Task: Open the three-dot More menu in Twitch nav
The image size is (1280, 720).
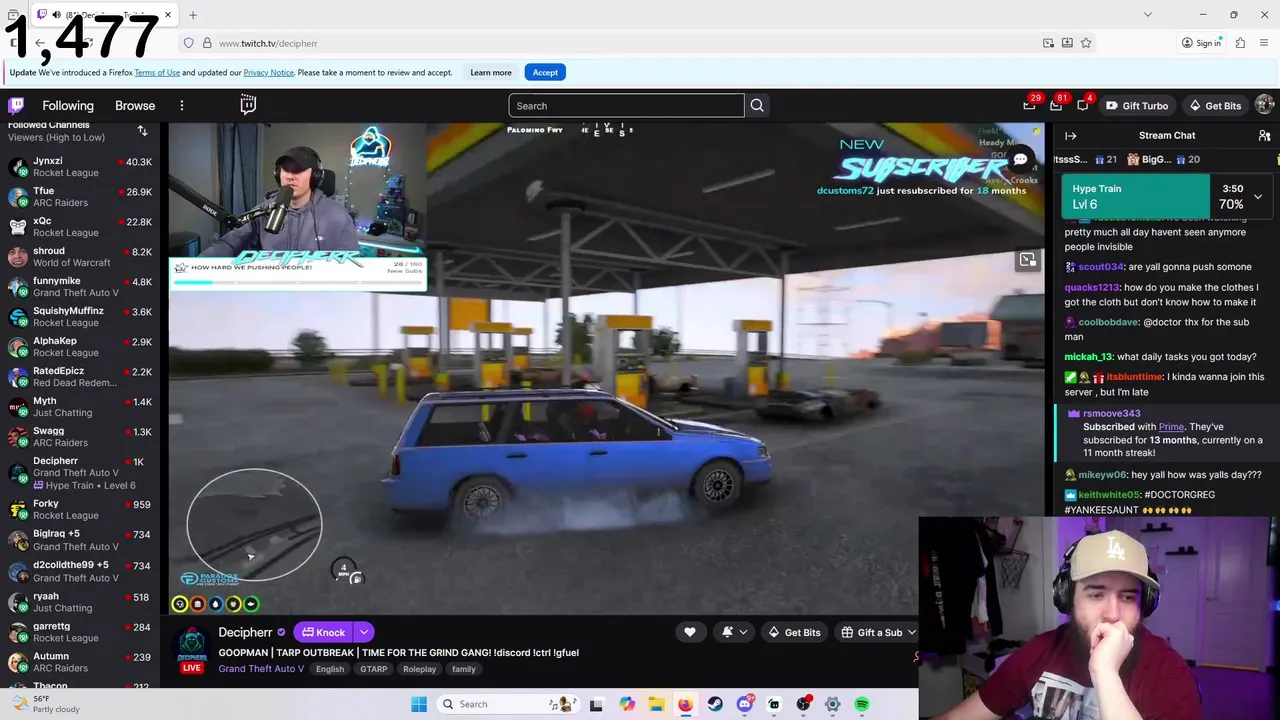Action: [182, 105]
